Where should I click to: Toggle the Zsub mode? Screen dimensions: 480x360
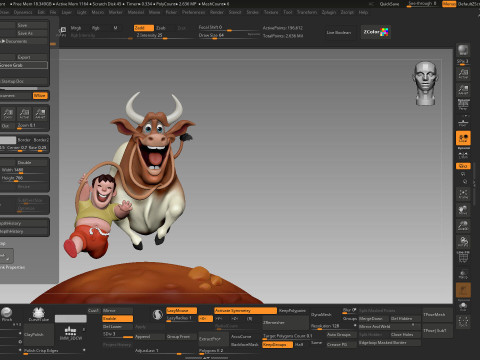161,28
